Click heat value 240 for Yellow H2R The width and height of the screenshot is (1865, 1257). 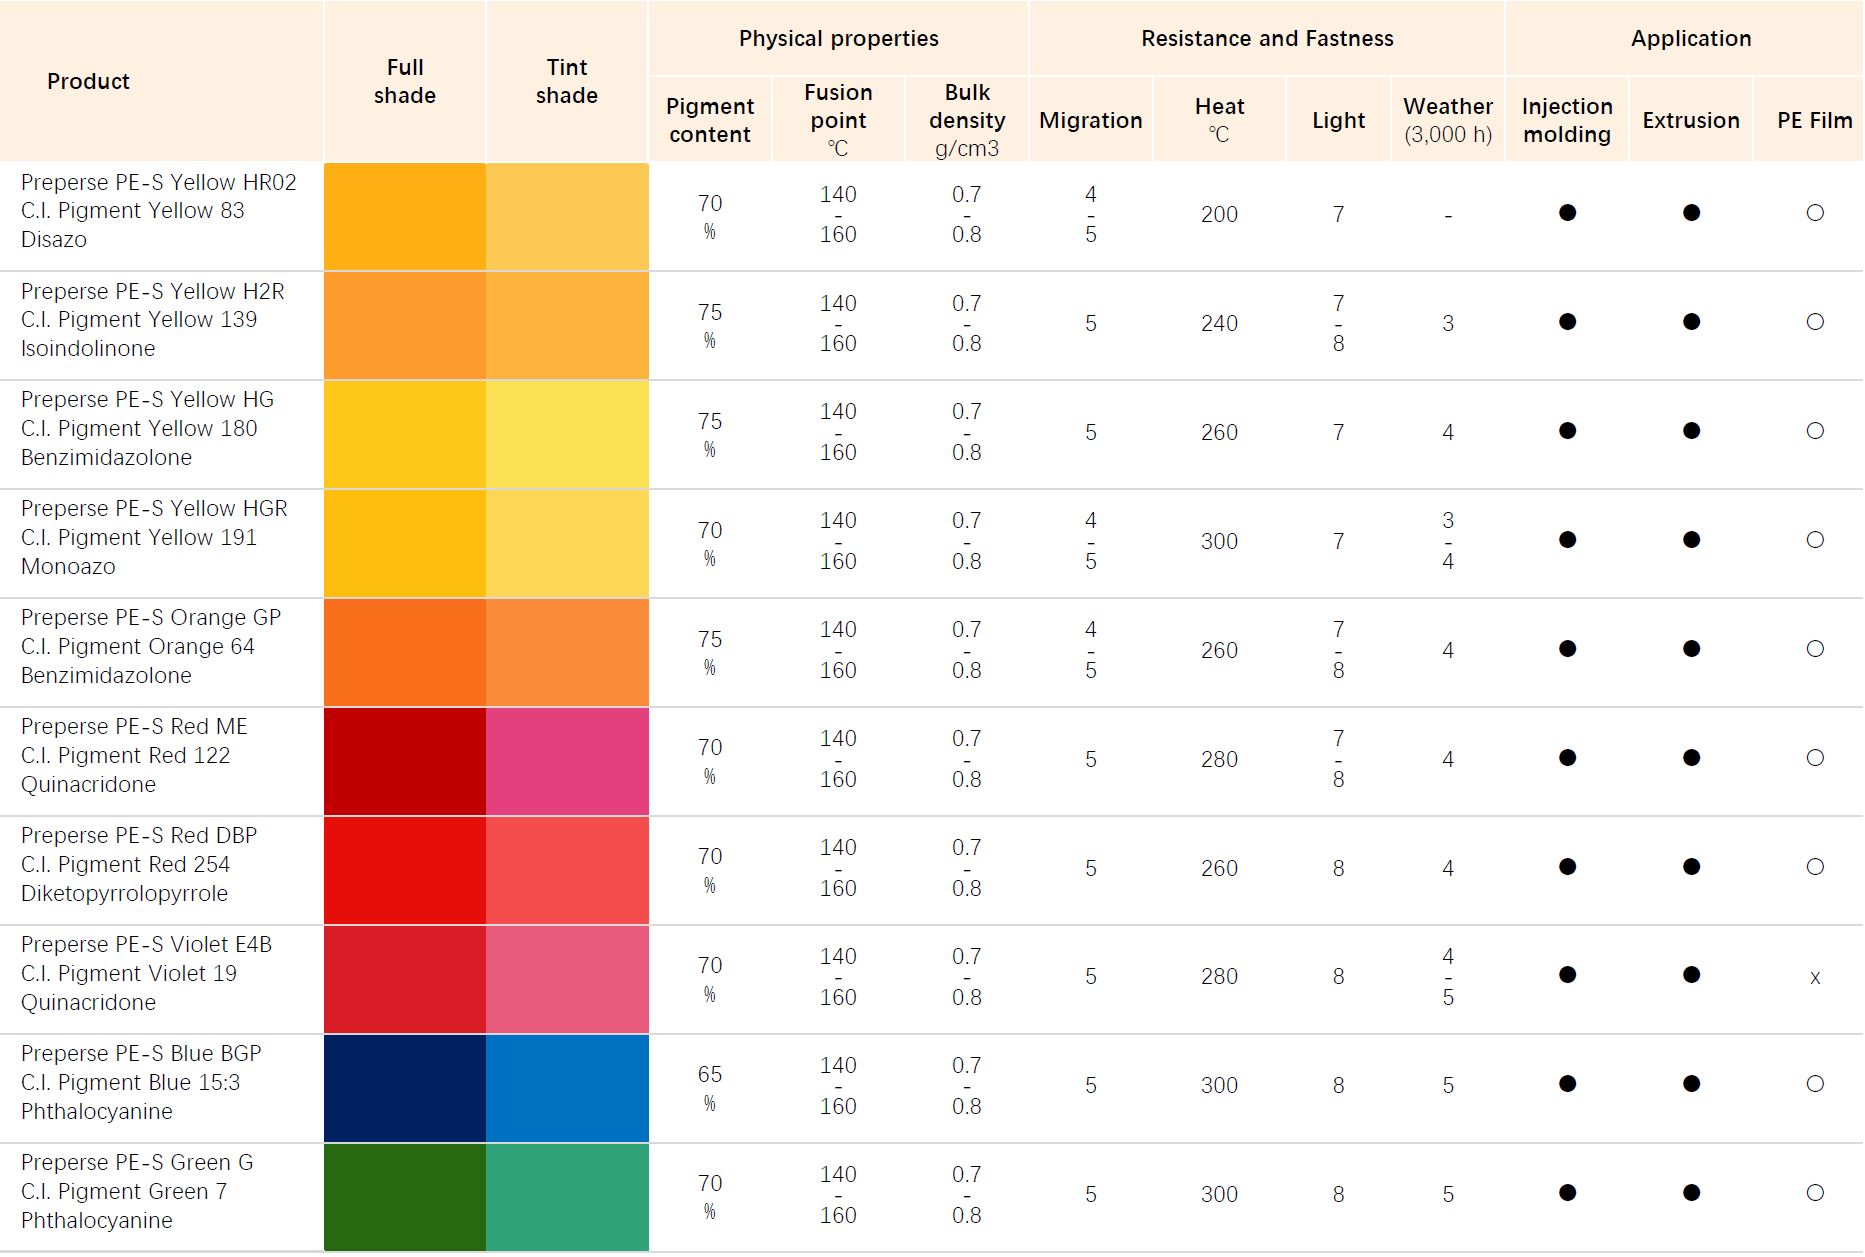click(x=1219, y=323)
